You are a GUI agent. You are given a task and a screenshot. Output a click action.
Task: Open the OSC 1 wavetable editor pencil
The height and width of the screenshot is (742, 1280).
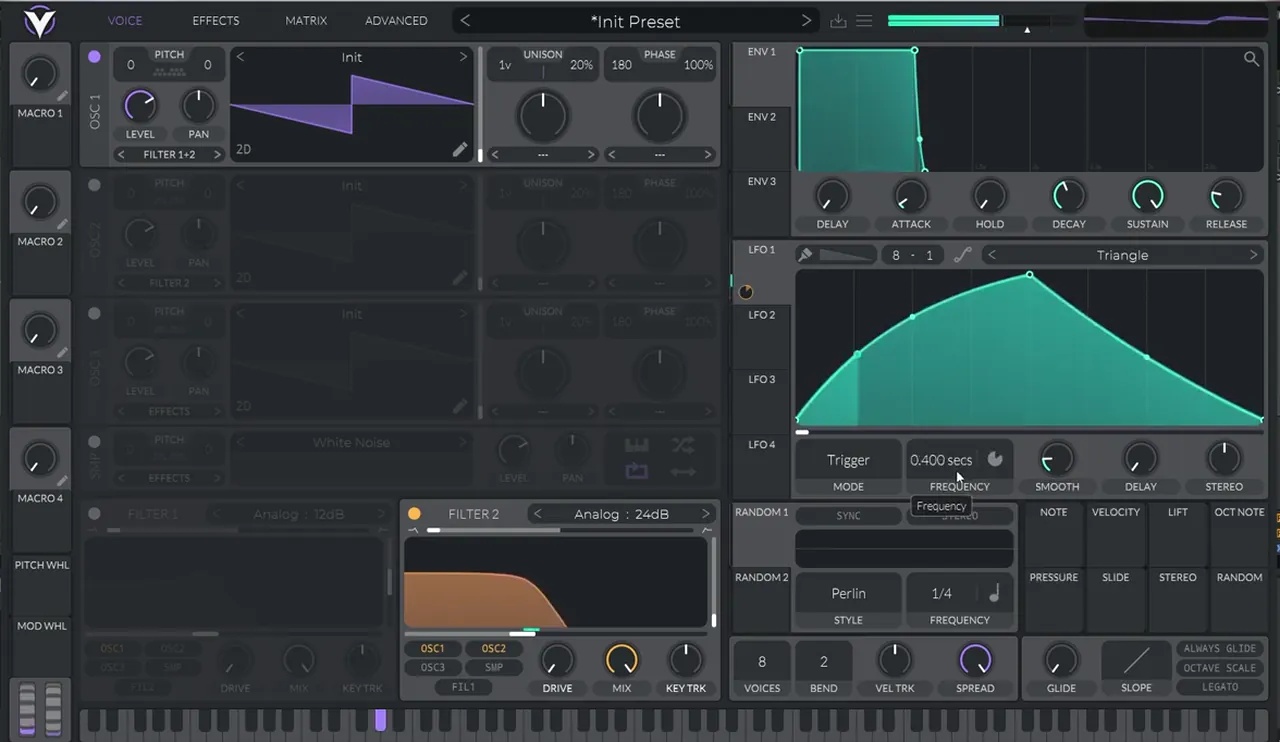pyautogui.click(x=460, y=150)
